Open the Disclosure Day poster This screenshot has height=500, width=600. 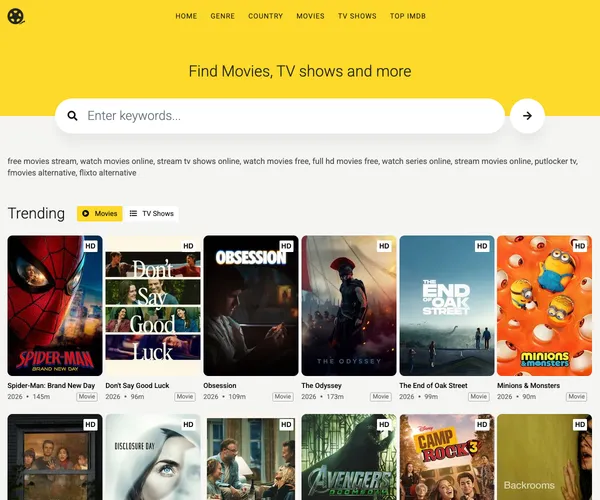tap(153, 457)
